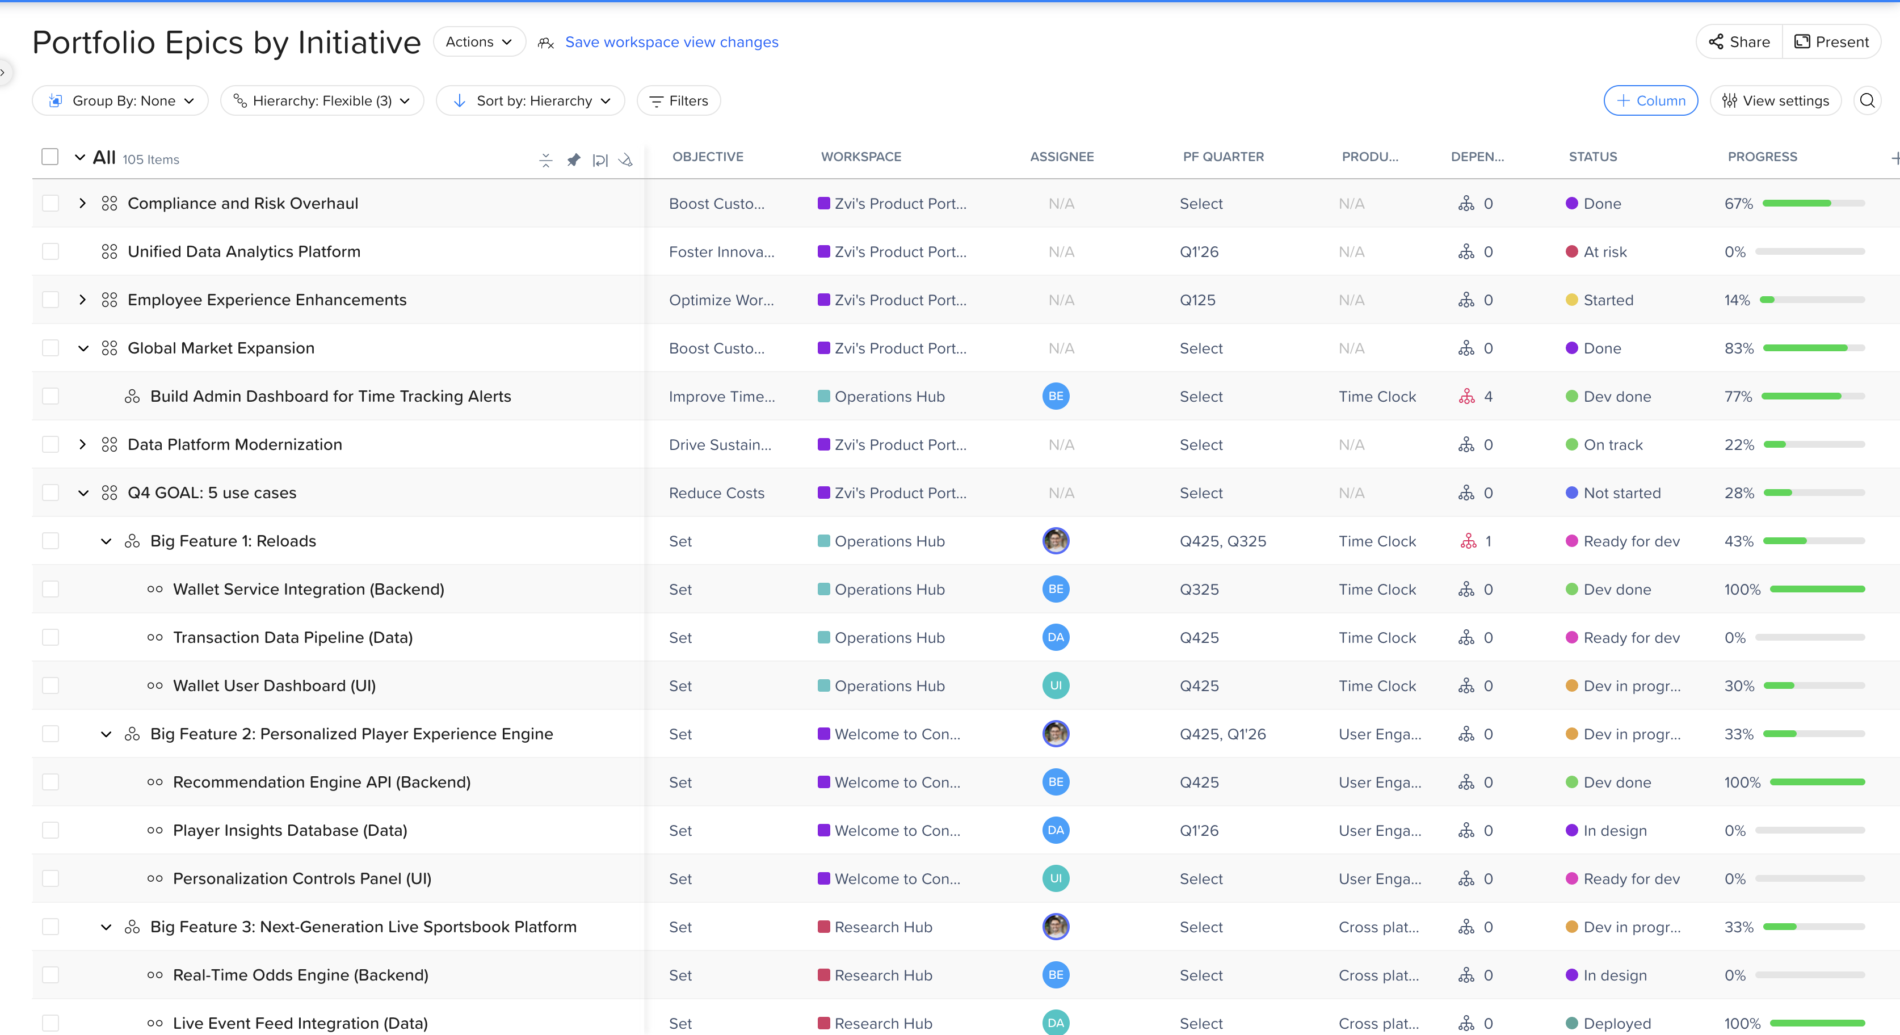Click the pin column icon in header

(x=573, y=160)
